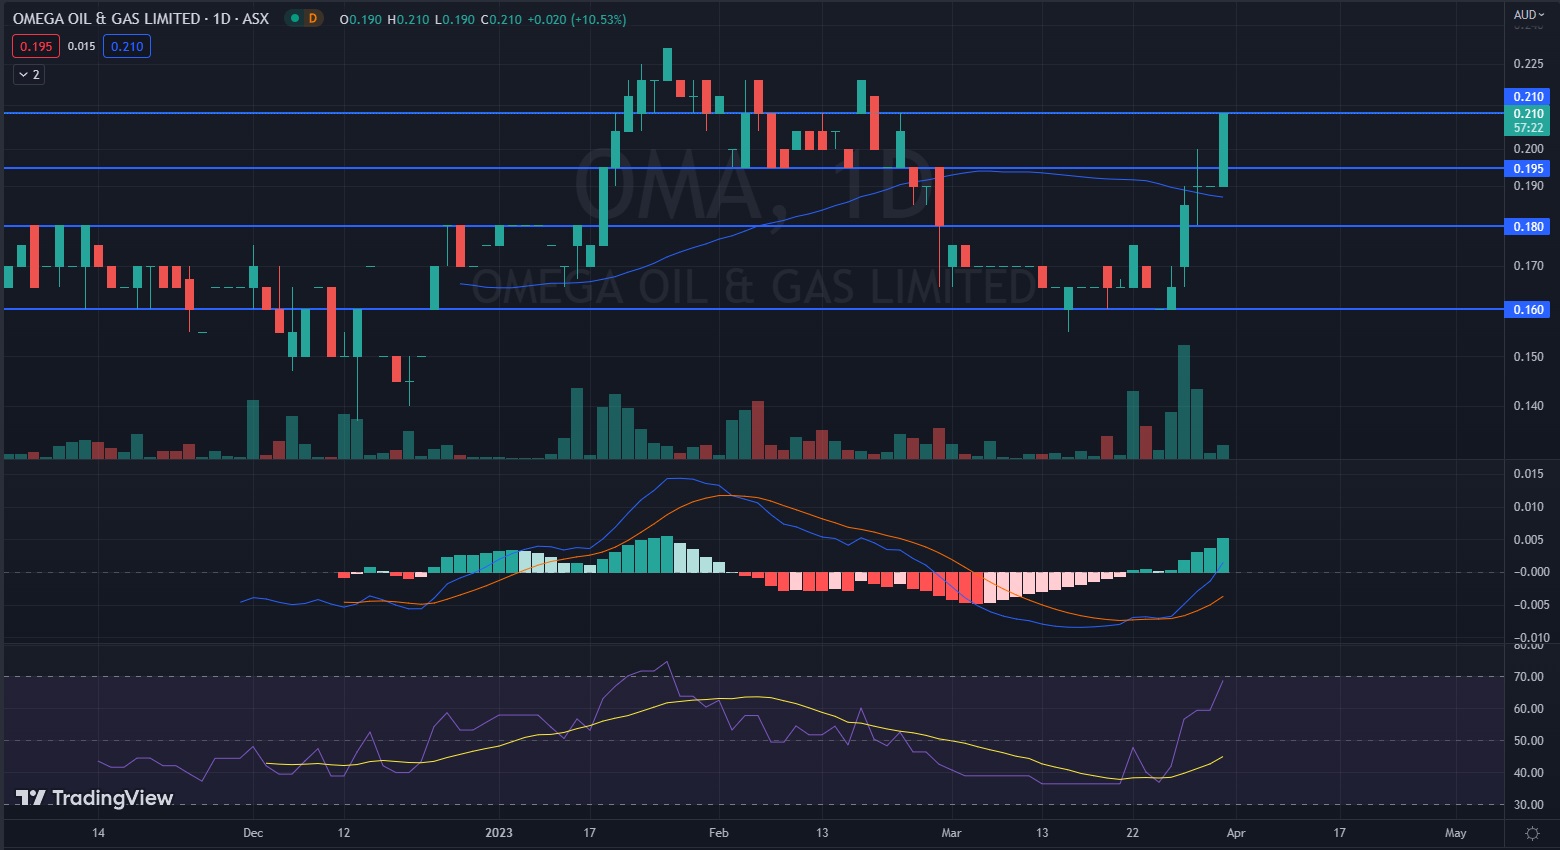This screenshot has height=850, width=1560.
Task: Click the 22 date label on time axis
Action: click(1132, 833)
